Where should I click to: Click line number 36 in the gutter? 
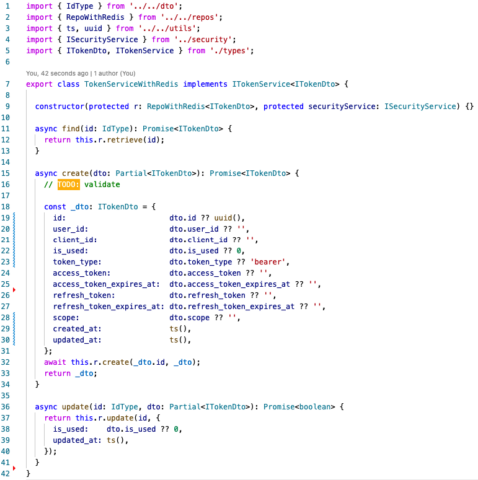point(5,407)
